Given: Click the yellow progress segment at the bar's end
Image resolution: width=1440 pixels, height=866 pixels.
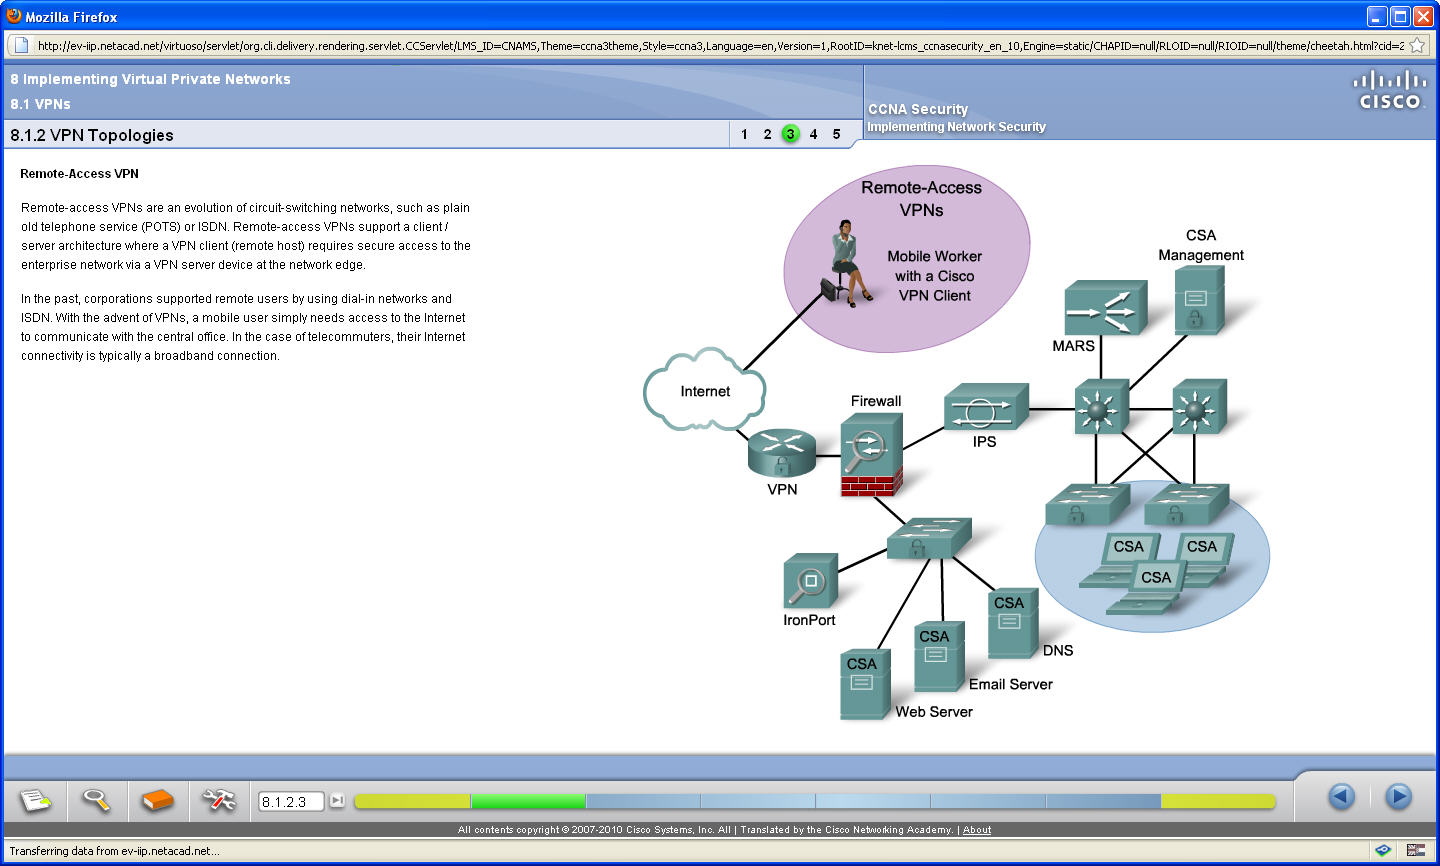Looking at the screenshot, I should pos(1218,801).
